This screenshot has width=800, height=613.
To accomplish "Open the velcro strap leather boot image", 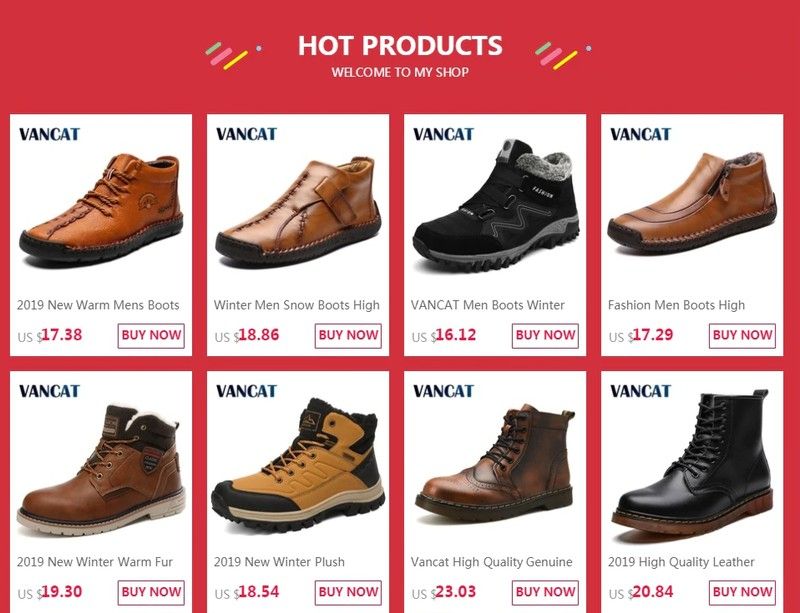I will (298, 212).
